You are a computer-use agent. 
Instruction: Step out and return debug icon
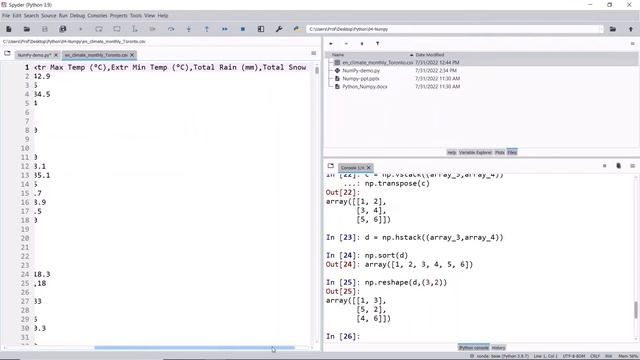pyautogui.click(x=207, y=29)
